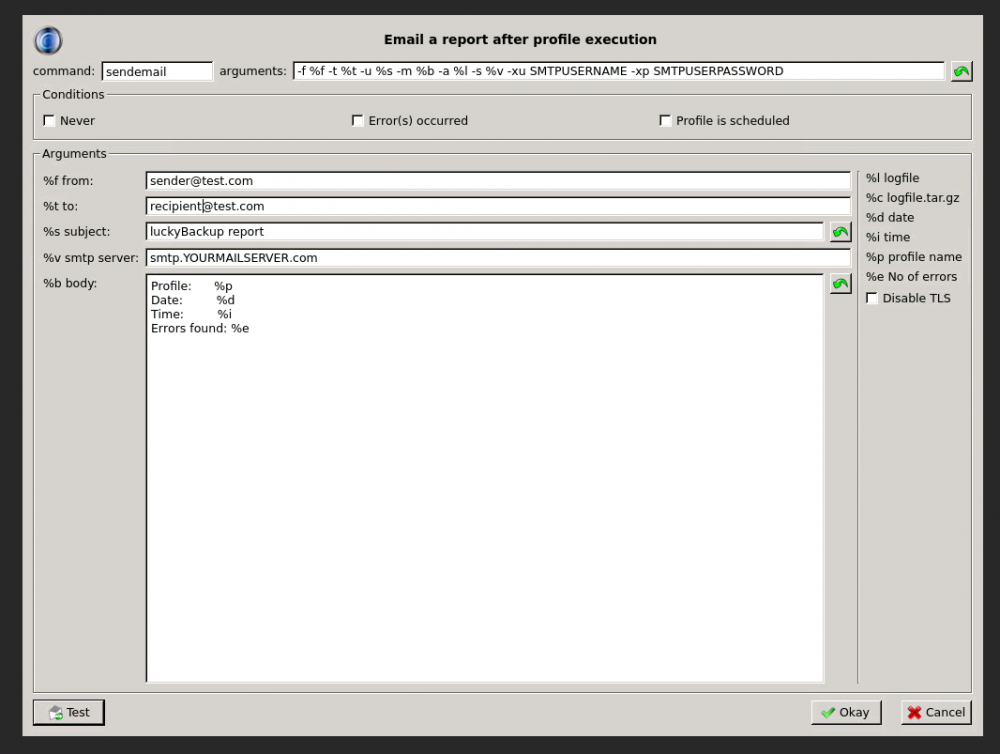Click the Arguments group label
This screenshot has width=1000, height=754.
pos(74,154)
